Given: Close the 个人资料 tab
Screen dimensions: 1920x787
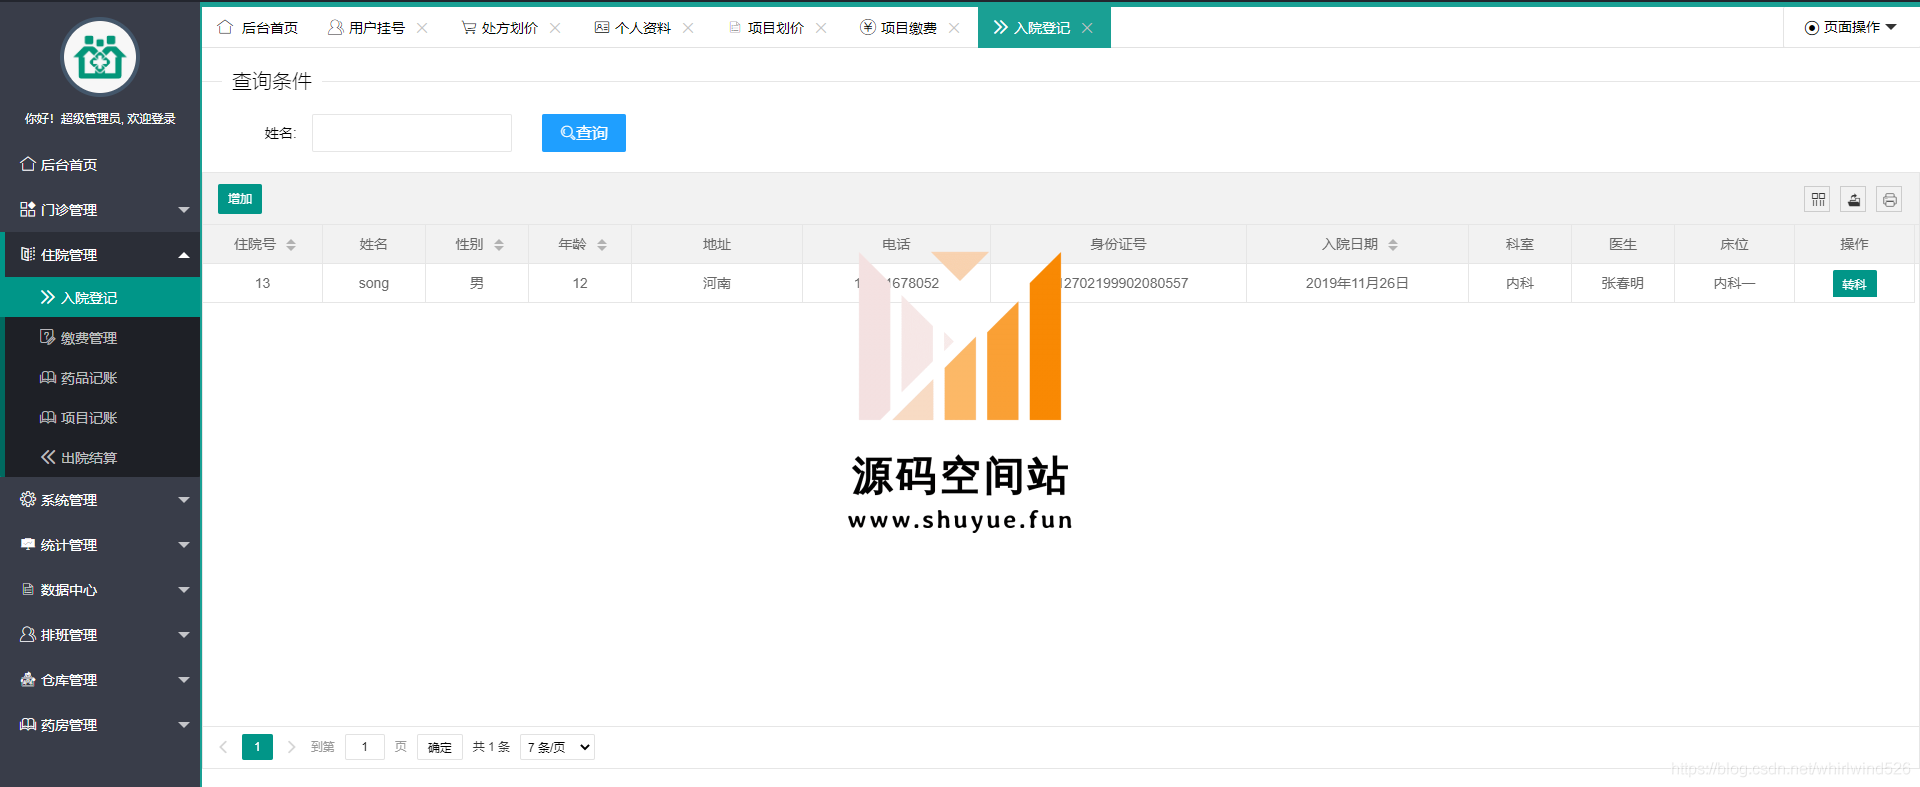Looking at the screenshot, I should tap(689, 28).
